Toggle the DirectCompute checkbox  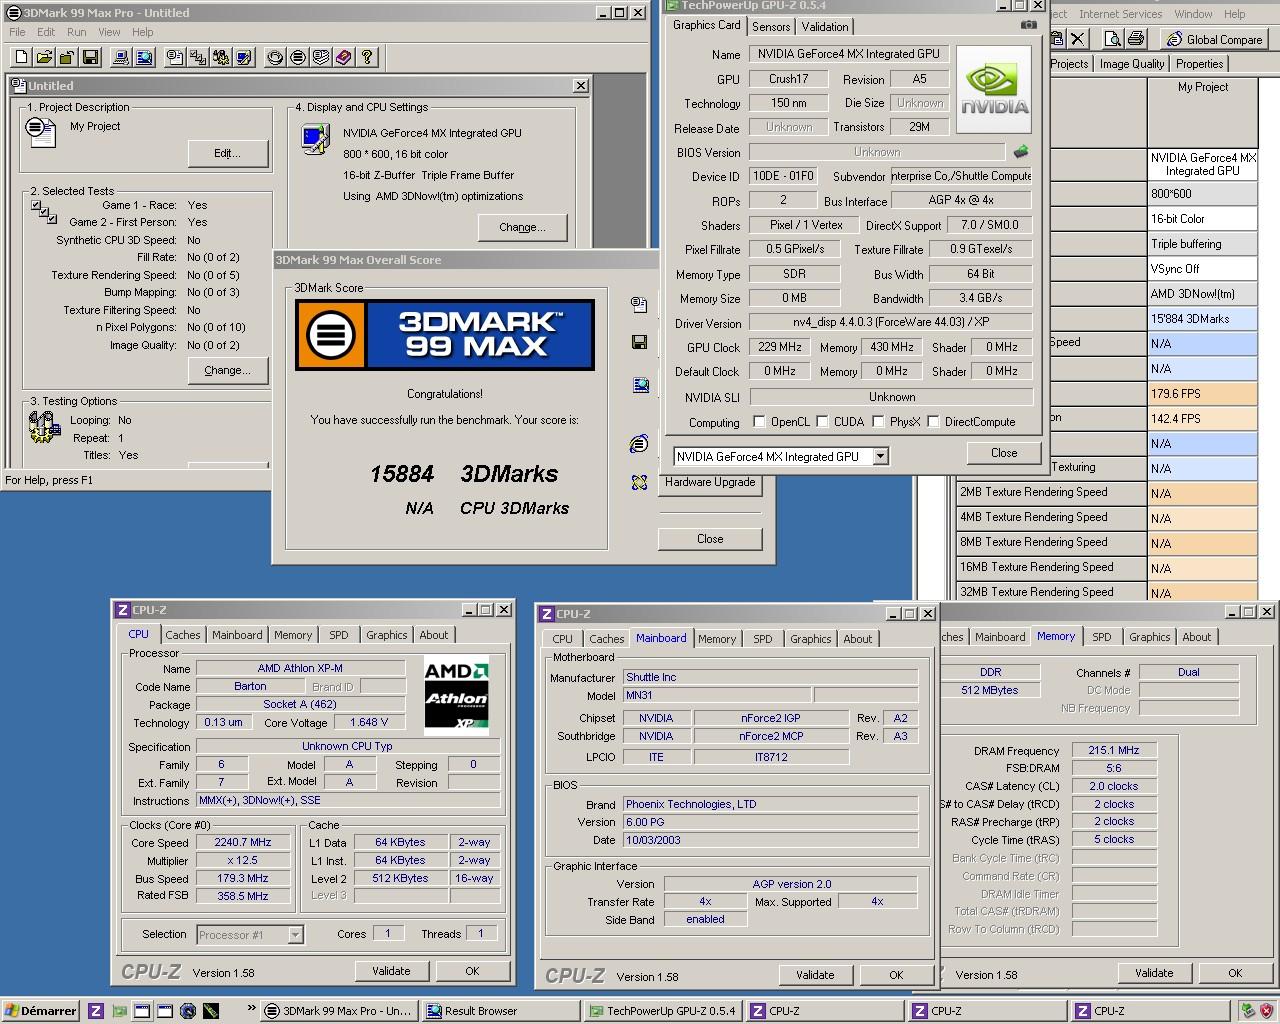[x=933, y=422]
